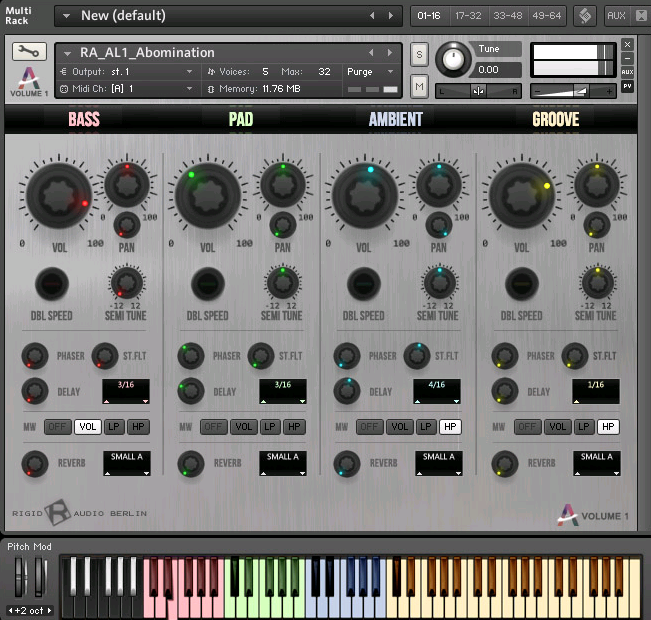Click the GROOVE SEMI TUNE knob
The image size is (651, 620).
click(597, 283)
